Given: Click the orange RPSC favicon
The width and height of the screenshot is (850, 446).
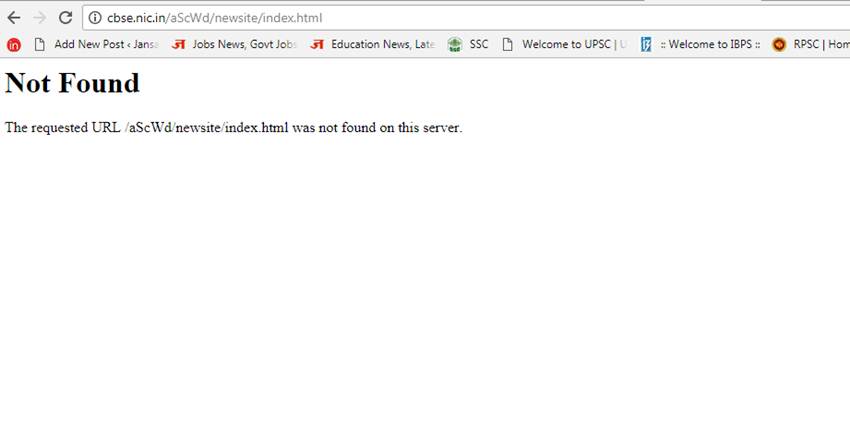Looking at the screenshot, I should (779, 44).
